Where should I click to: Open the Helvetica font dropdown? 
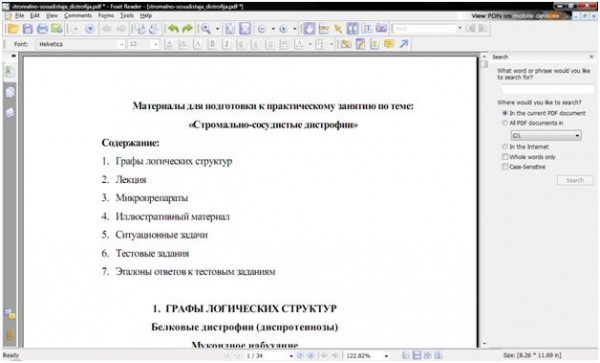[121, 44]
